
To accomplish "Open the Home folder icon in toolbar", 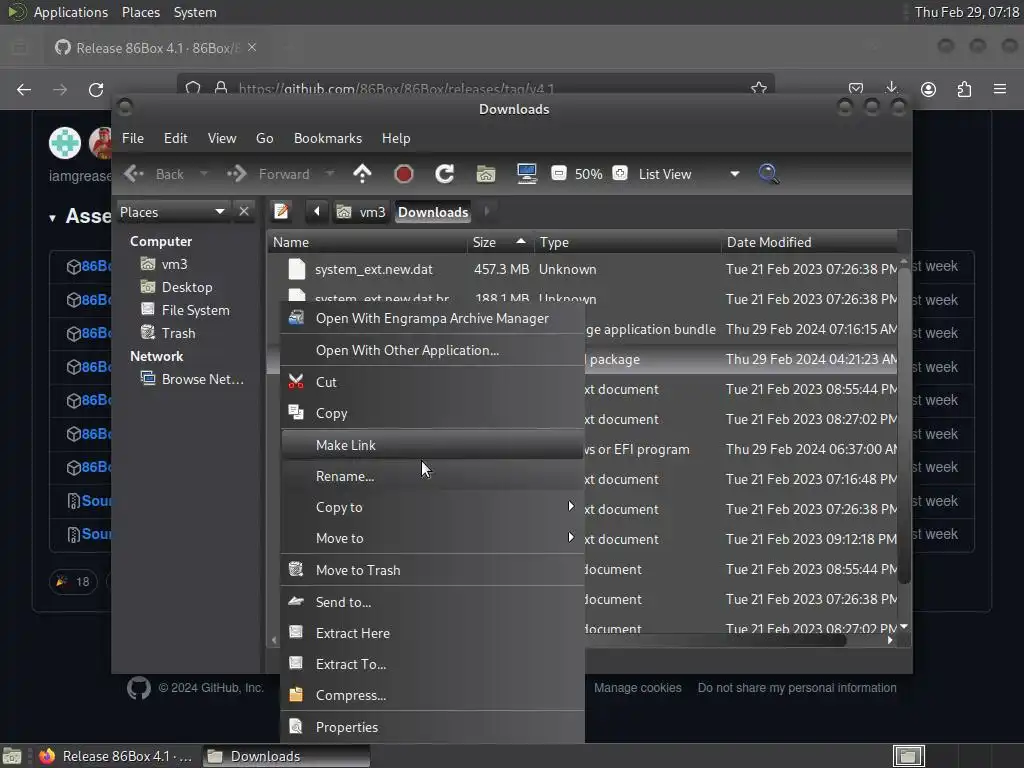I will 485,174.
